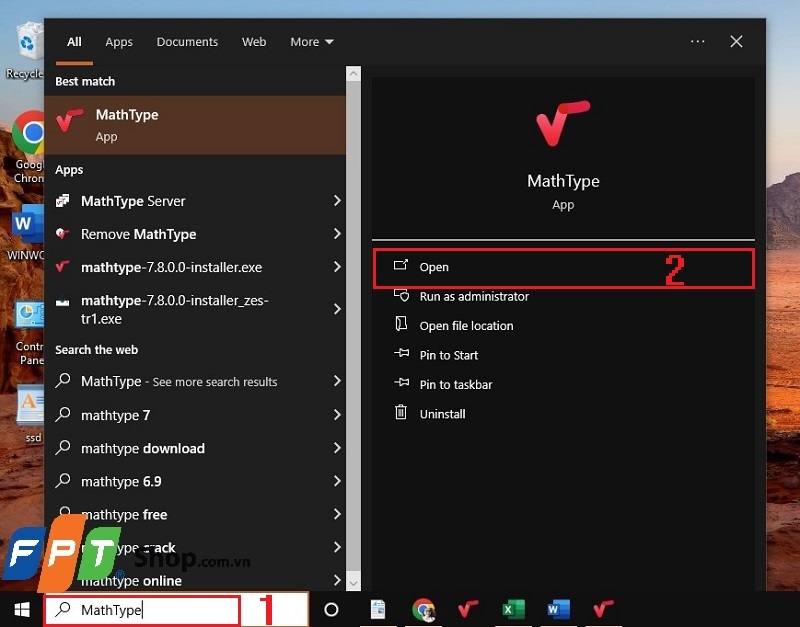Click the Uninstall trash icon
Image resolution: width=800 pixels, height=627 pixels.
(402, 413)
